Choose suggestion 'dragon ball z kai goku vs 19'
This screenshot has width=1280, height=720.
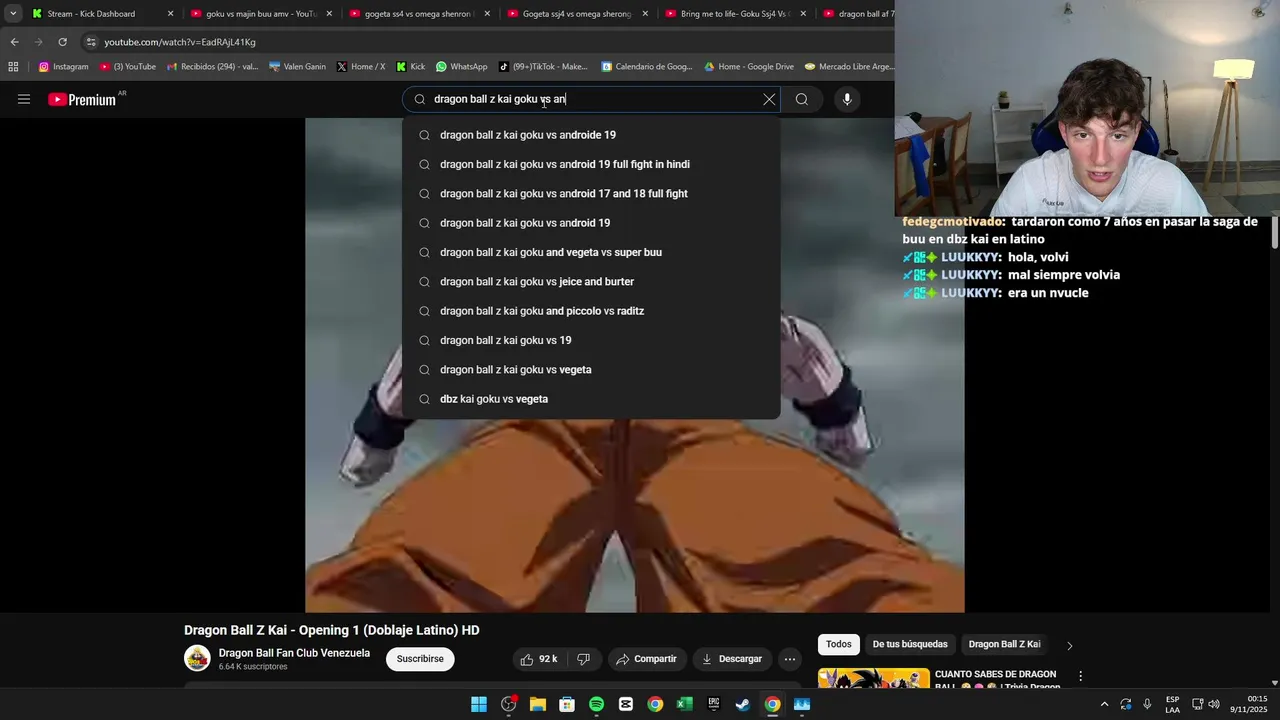pos(591,340)
